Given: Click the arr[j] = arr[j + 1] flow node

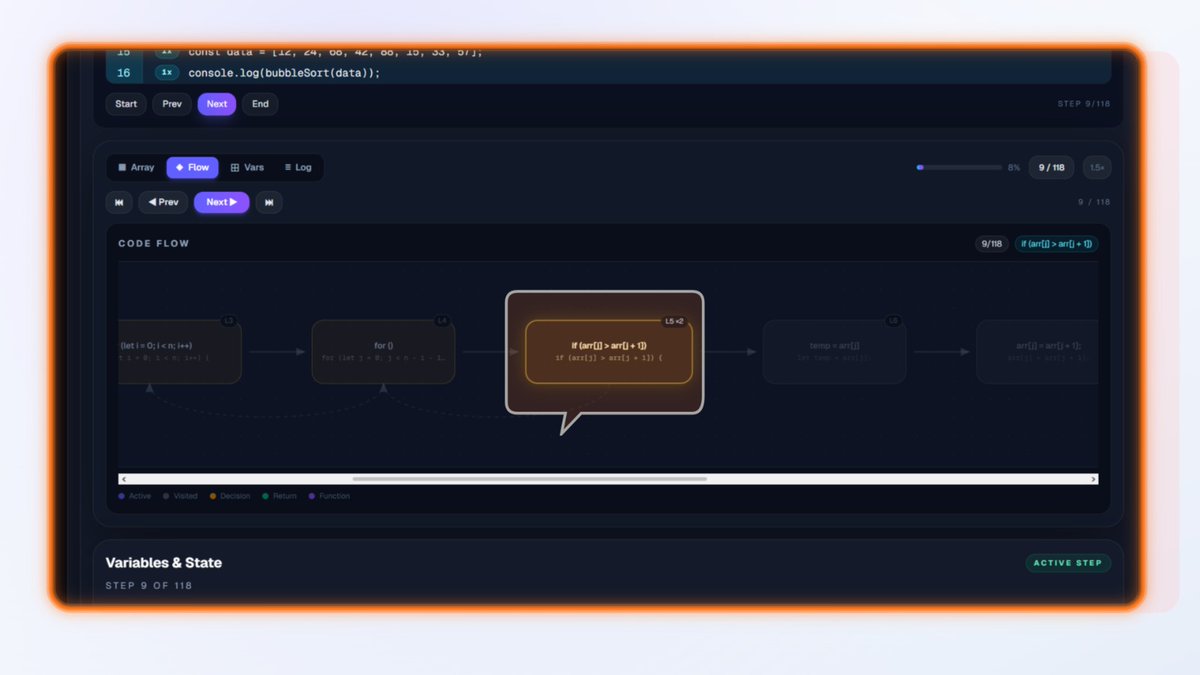Looking at the screenshot, I should coord(1037,351).
